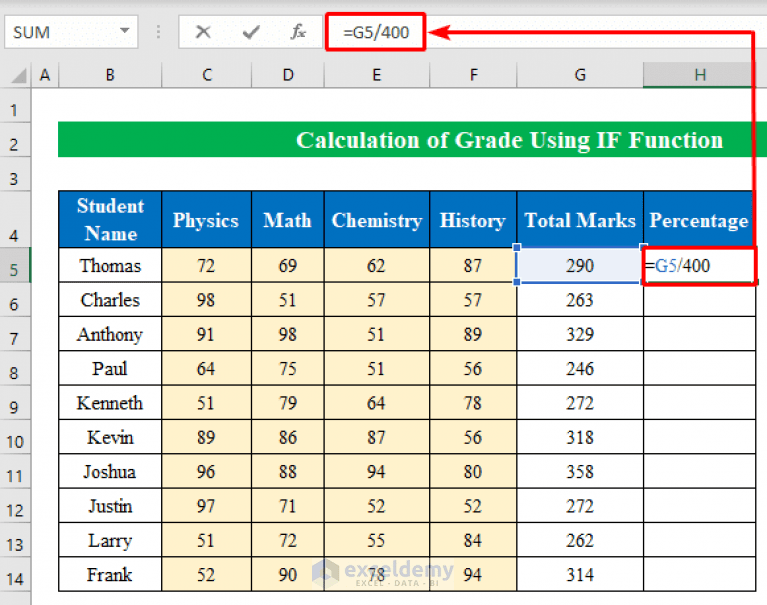
Task: Select the Frank name cell
Action: (x=110, y=575)
